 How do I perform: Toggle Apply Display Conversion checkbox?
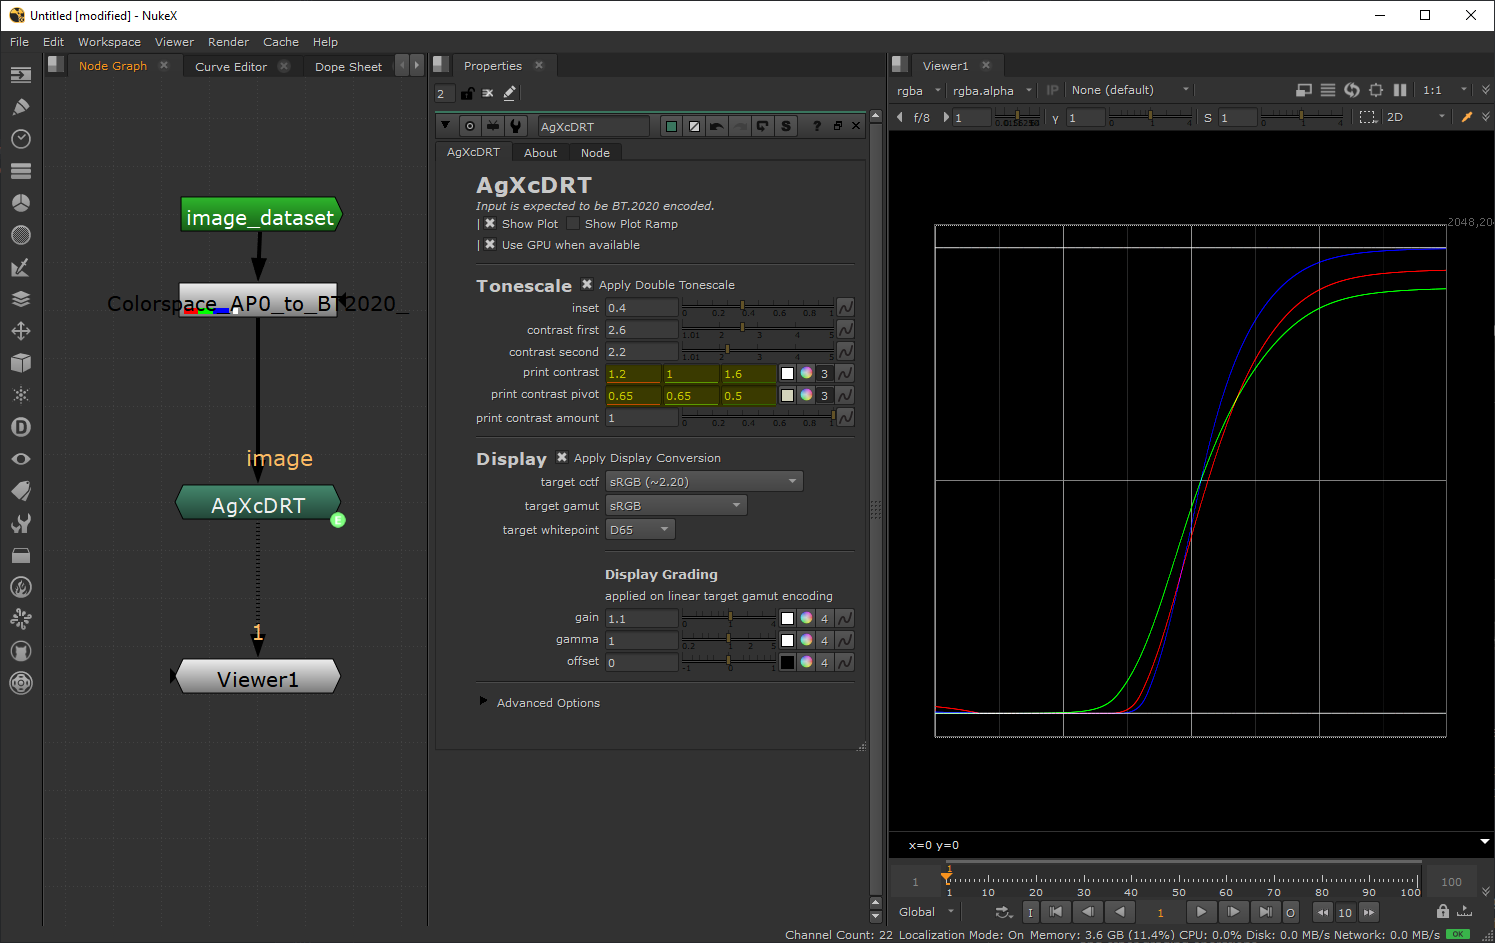coord(562,458)
